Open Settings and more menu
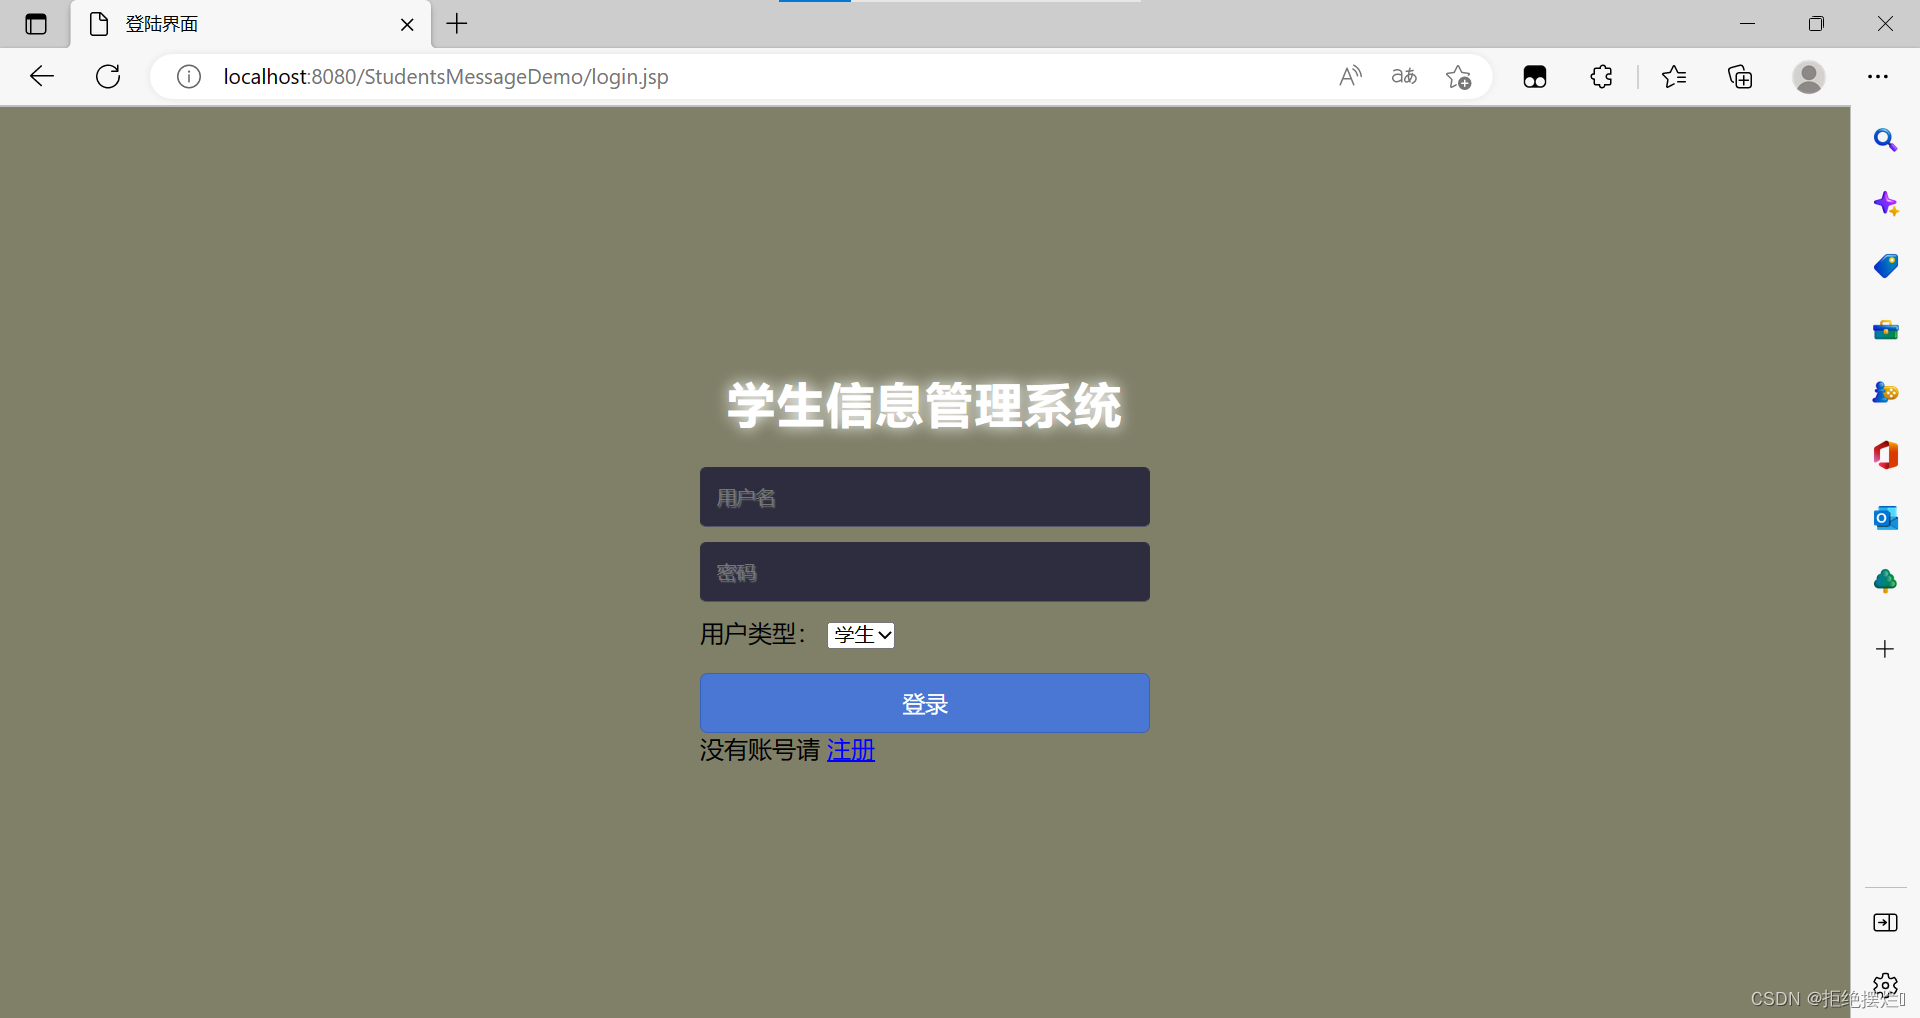This screenshot has width=1920, height=1018. click(x=1878, y=76)
